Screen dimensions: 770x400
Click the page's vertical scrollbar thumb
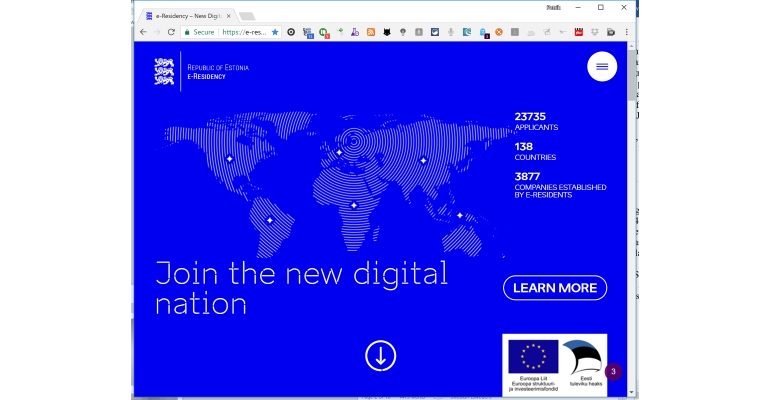pyautogui.click(x=631, y=74)
